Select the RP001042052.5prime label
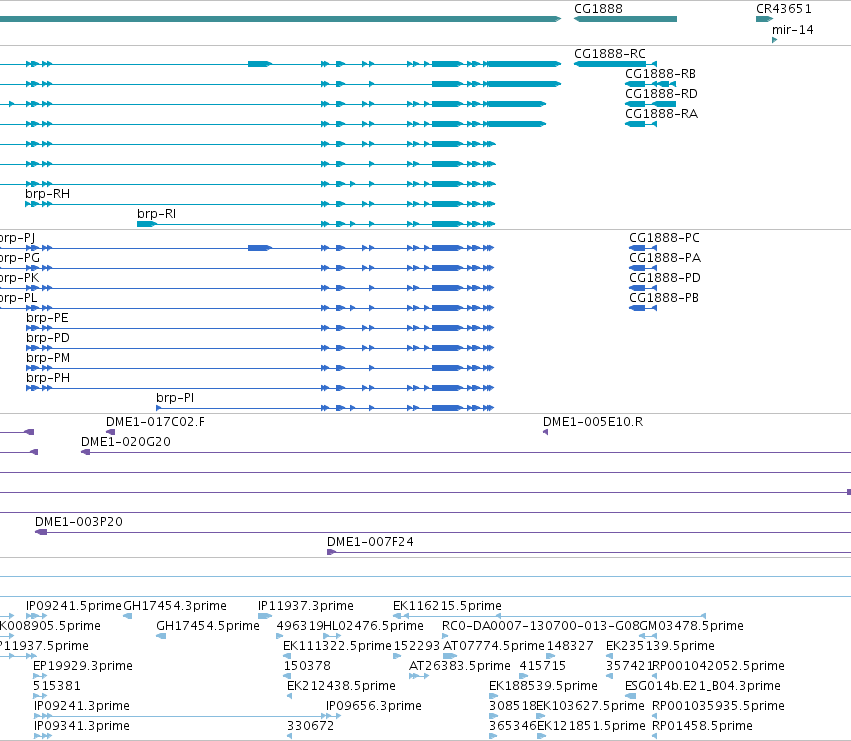This screenshot has width=851, height=741. [718, 666]
